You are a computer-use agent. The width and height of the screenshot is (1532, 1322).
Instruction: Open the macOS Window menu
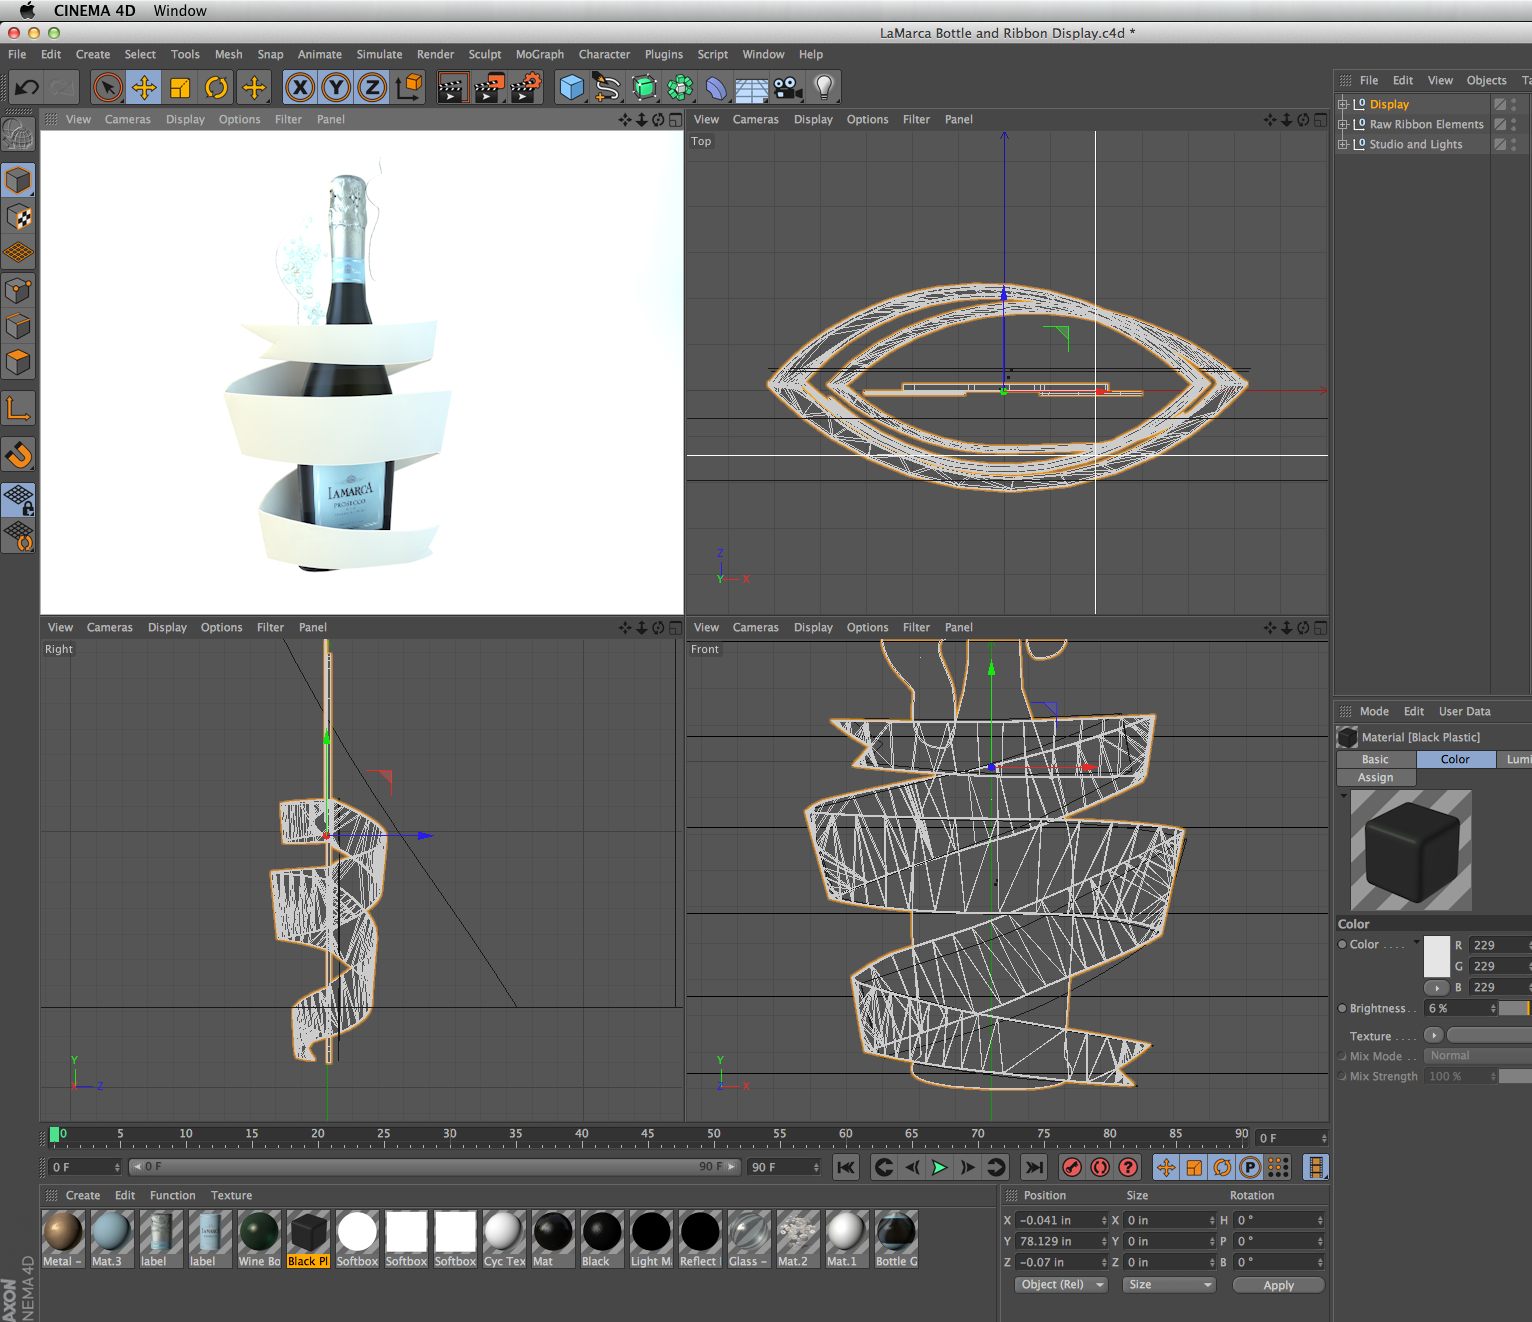pyautogui.click(x=180, y=11)
